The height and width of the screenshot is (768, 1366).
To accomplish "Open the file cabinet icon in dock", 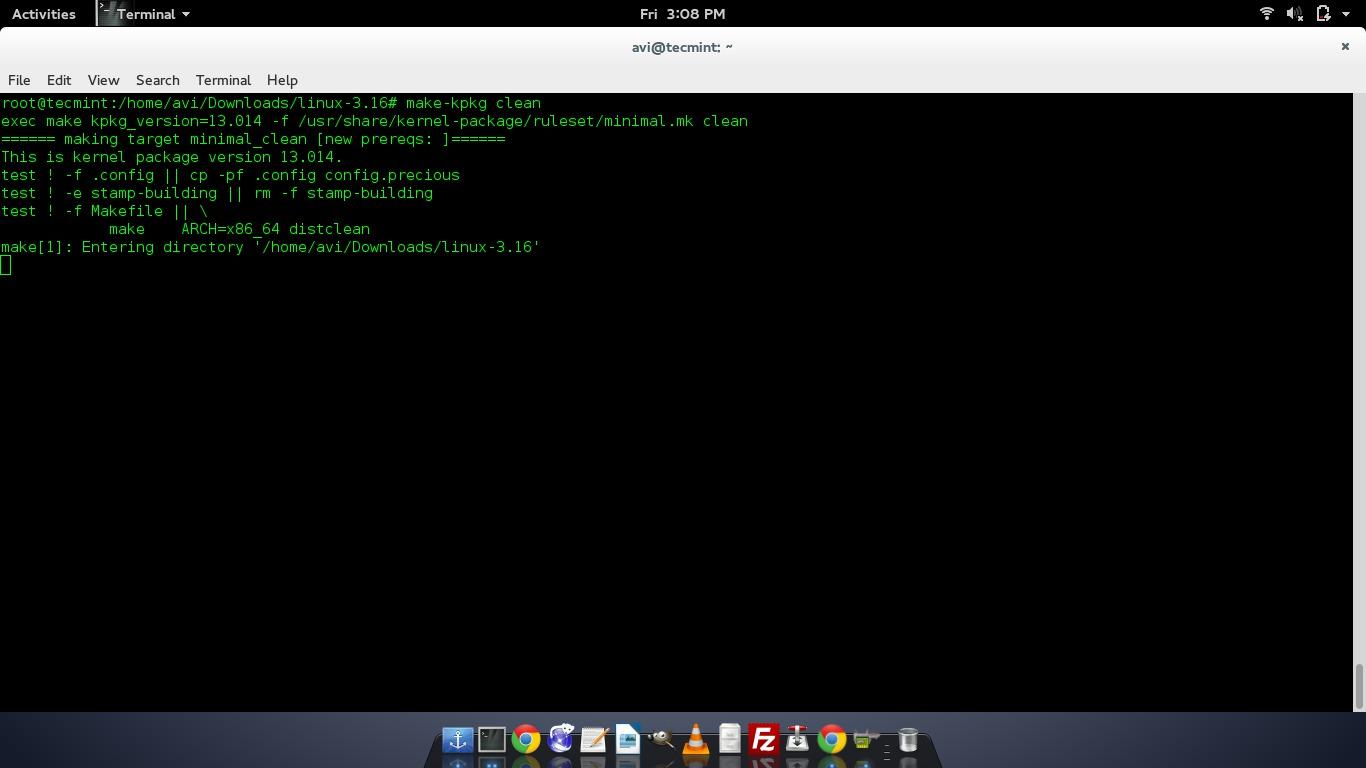I will tap(729, 740).
